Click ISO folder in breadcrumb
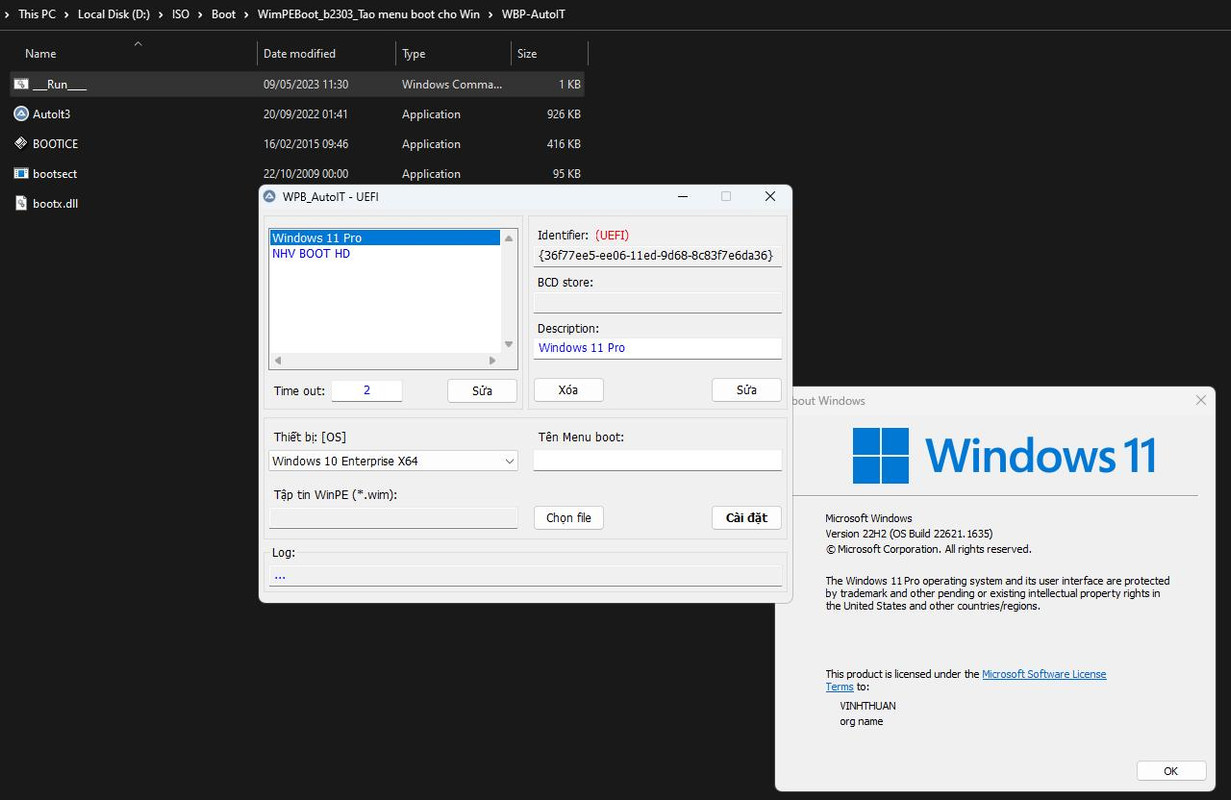This screenshot has width=1231, height=800. (182, 14)
